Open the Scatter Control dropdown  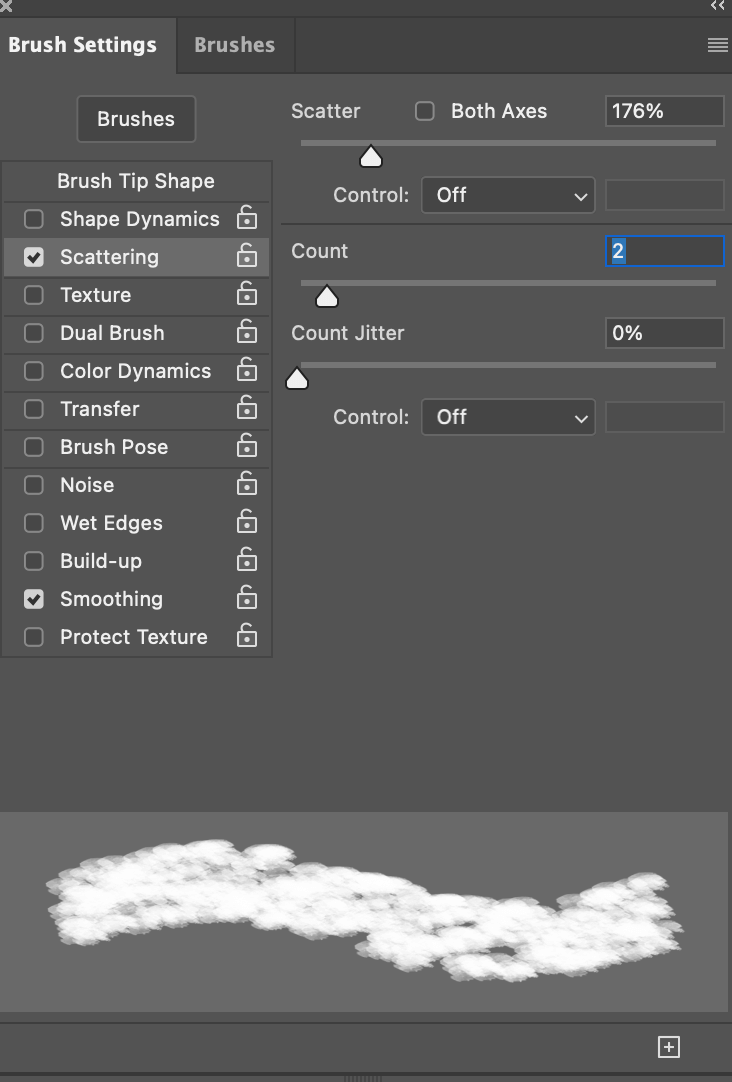click(x=508, y=195)
